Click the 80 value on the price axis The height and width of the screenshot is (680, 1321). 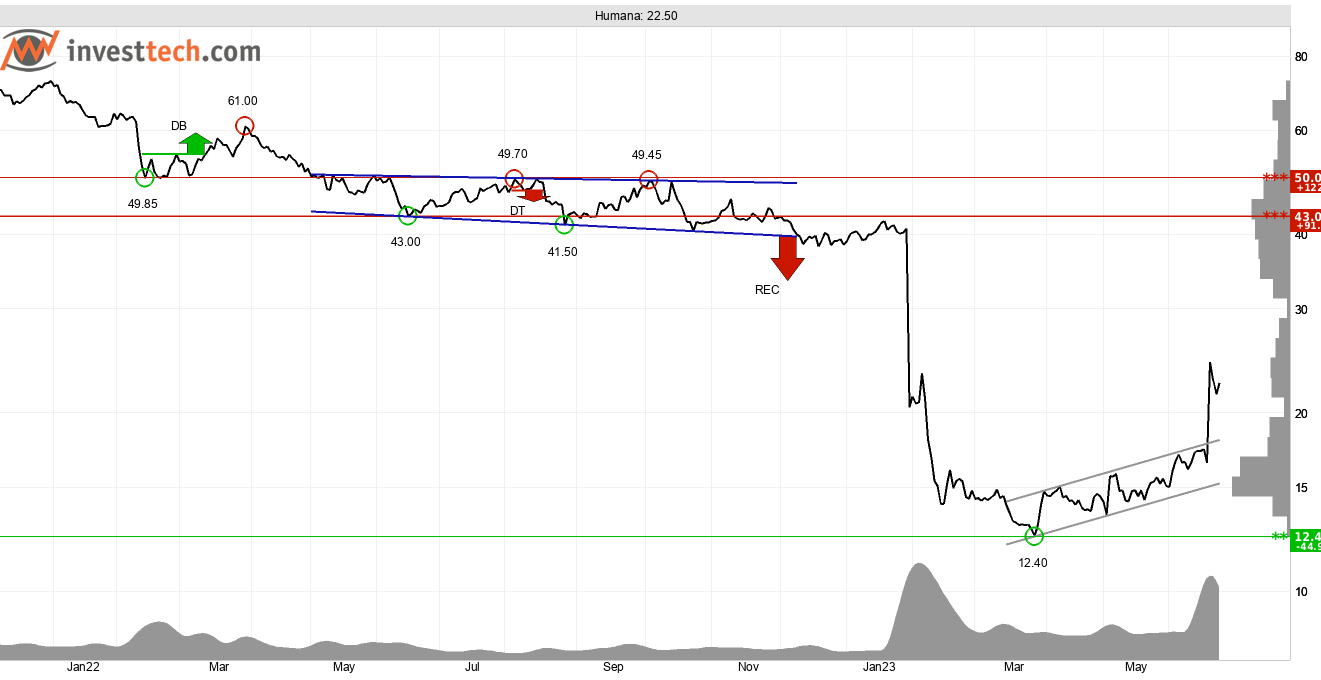pos(1301,57)
